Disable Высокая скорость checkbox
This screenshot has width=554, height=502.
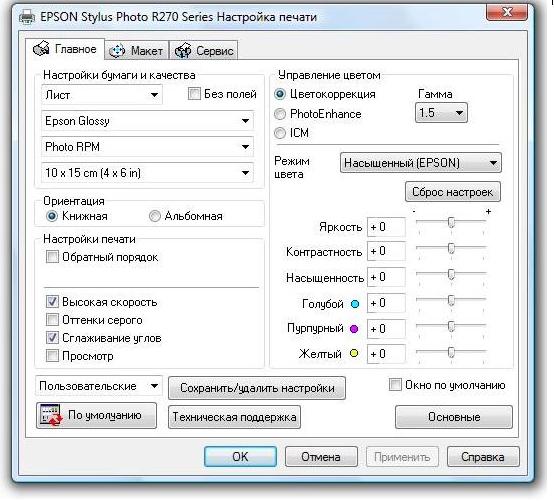click(52, 302)
